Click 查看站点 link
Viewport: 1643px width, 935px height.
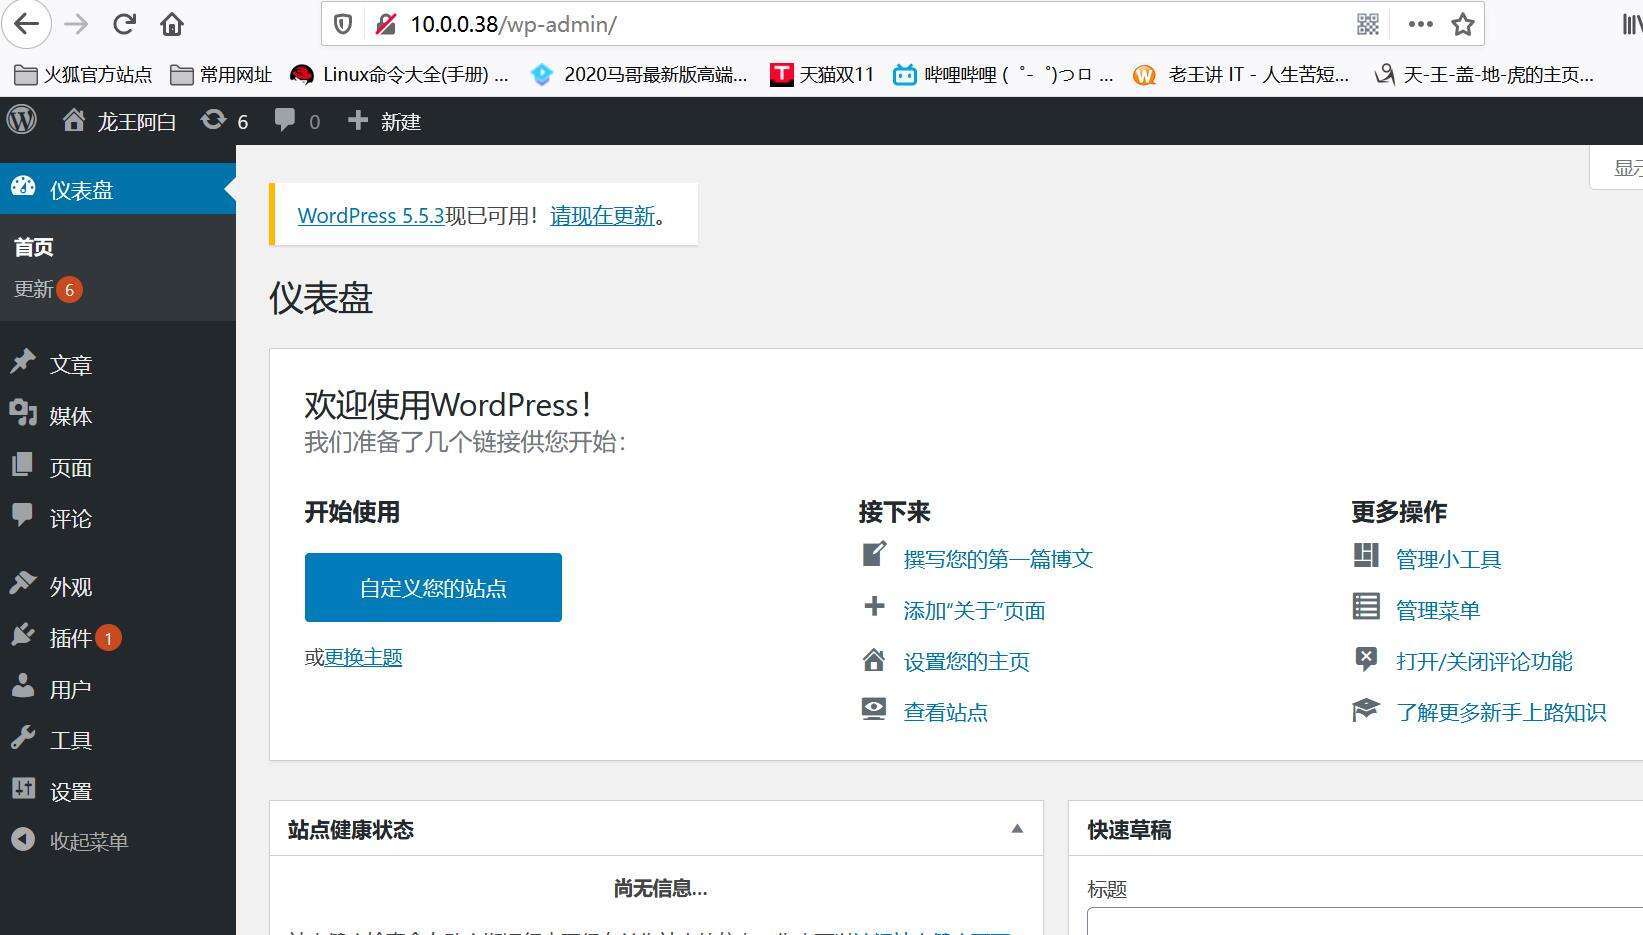click(x=945, y=712)
